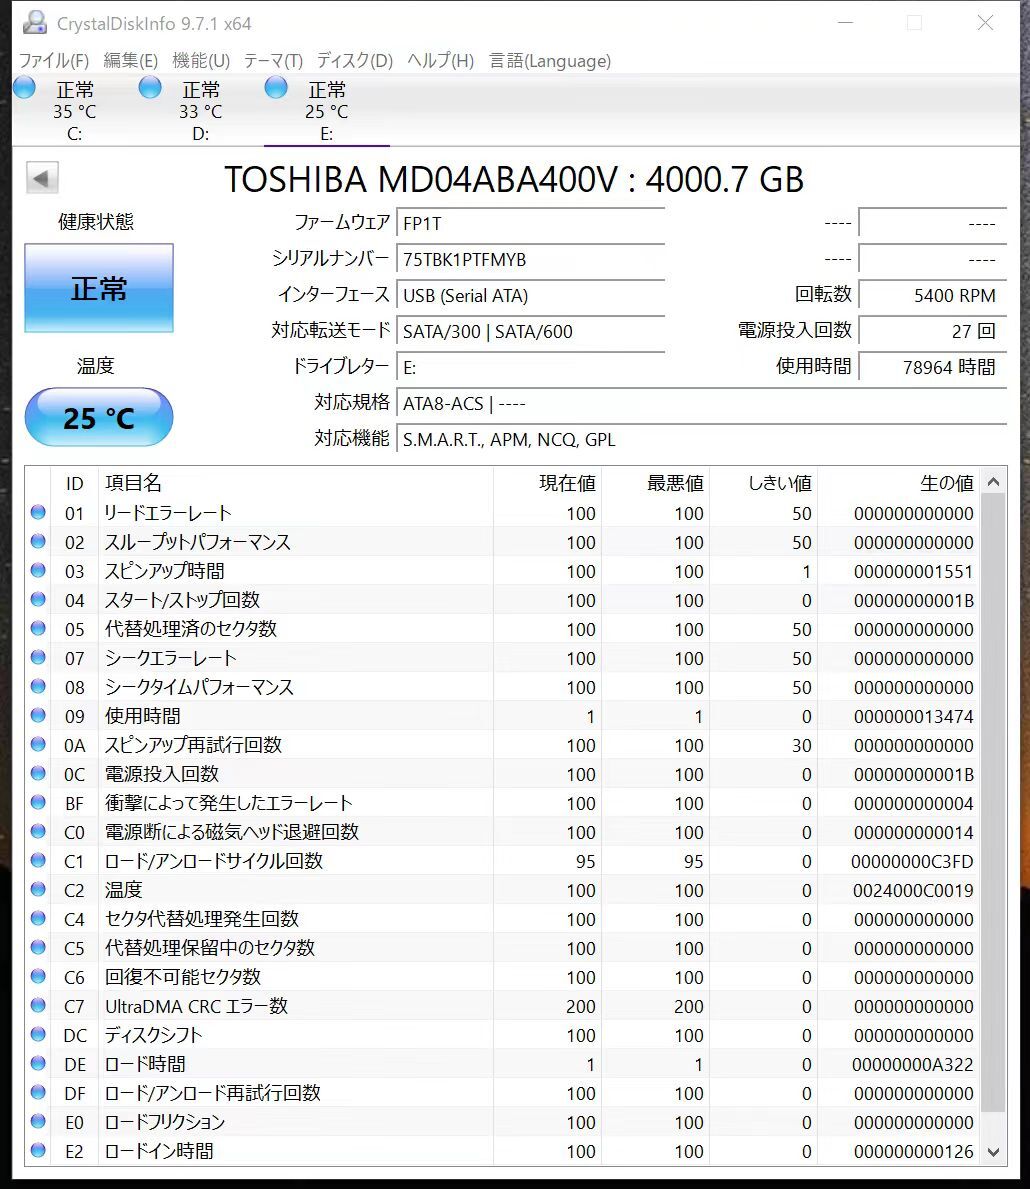Screen dimensions: 1030x1189
Task: Click the status dot for ID C4 row
Action: 38,918
